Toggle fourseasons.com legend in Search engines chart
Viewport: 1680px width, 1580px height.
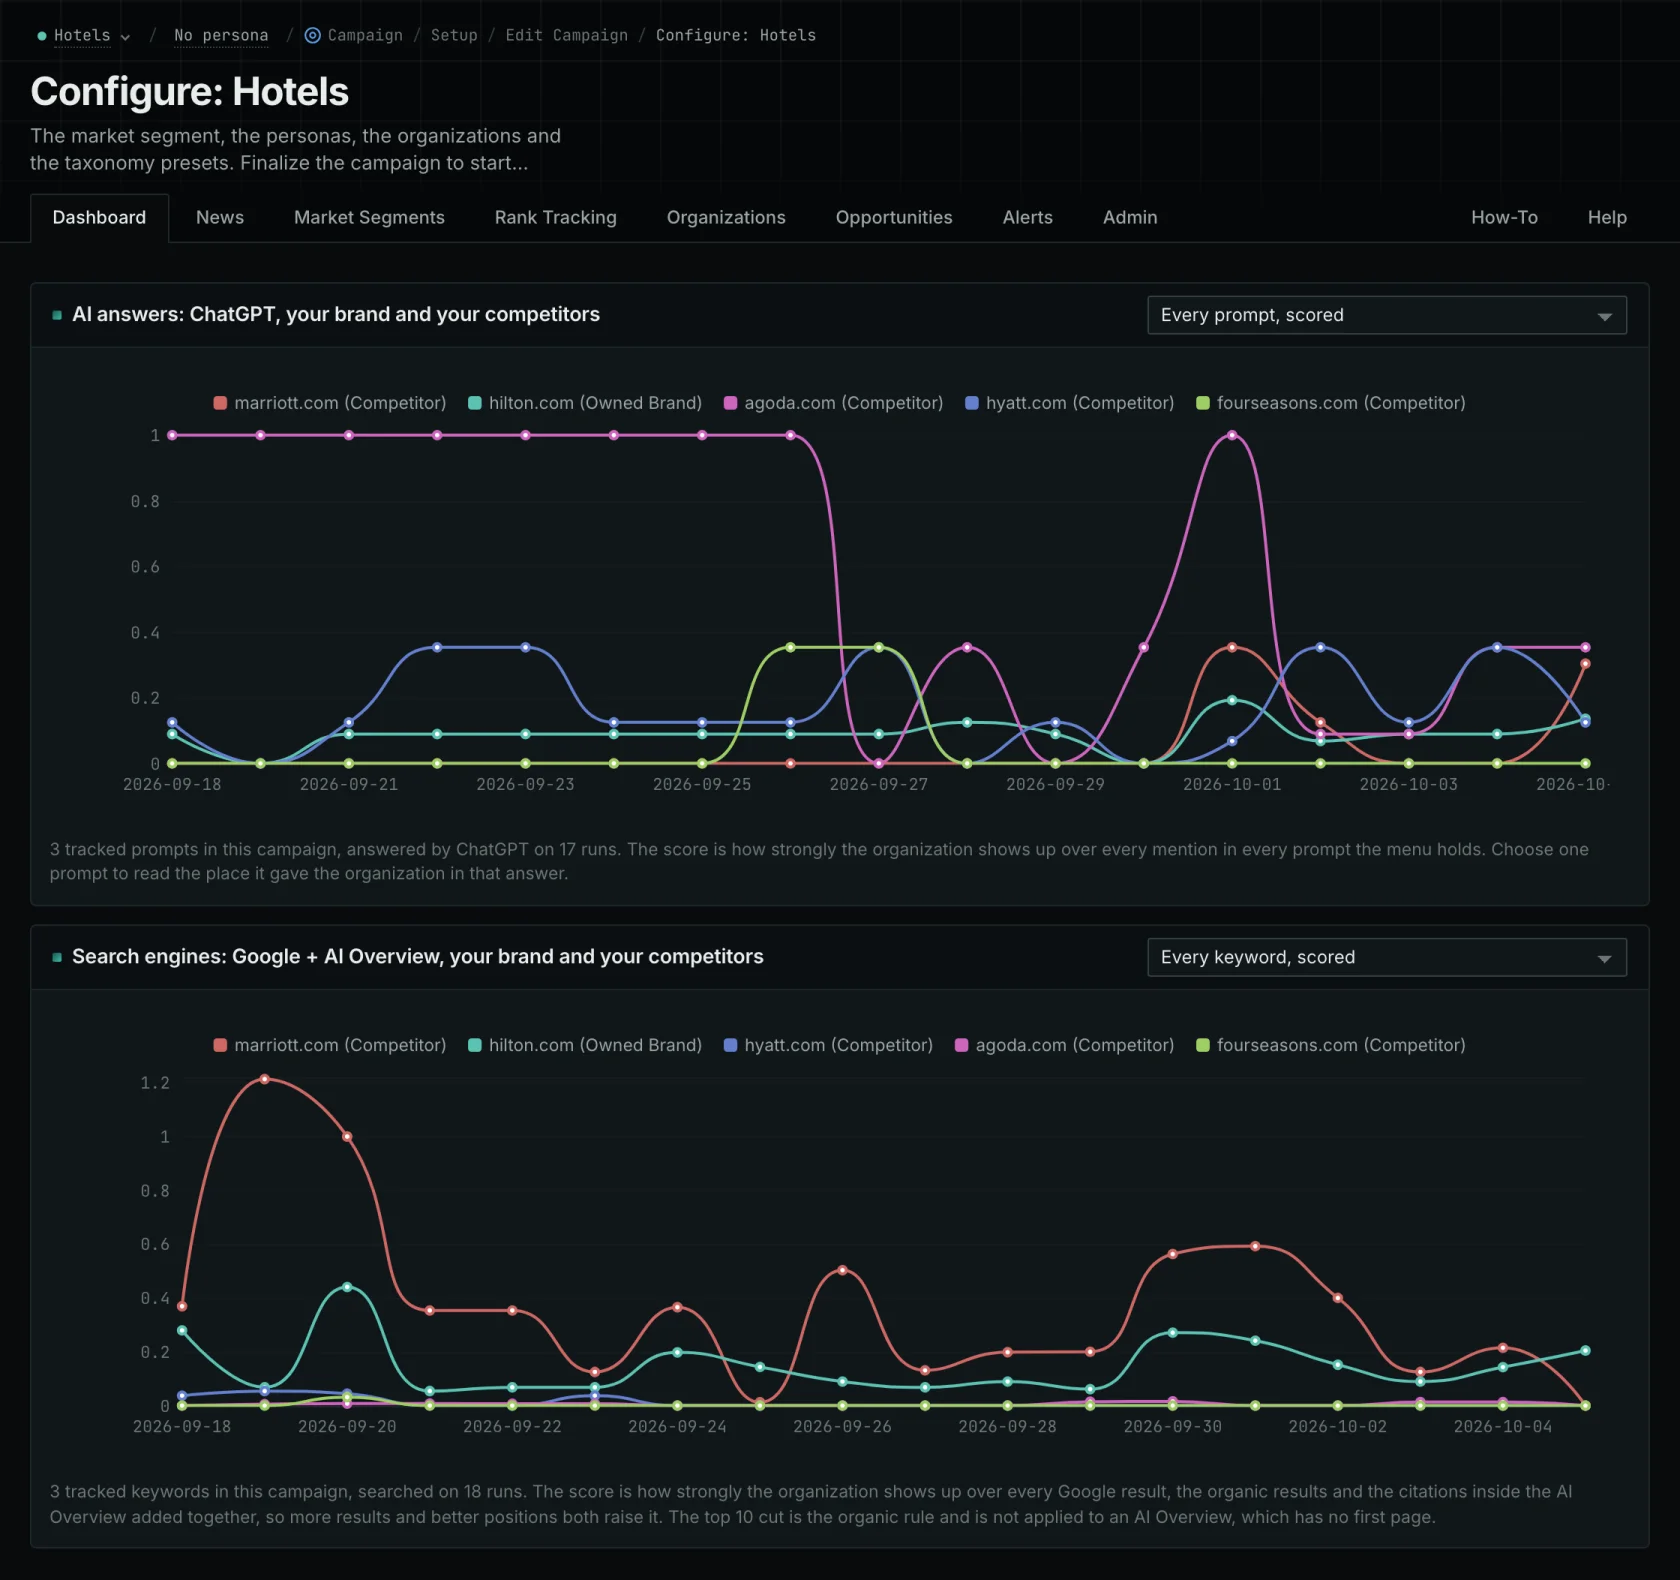point(1331,1045)
